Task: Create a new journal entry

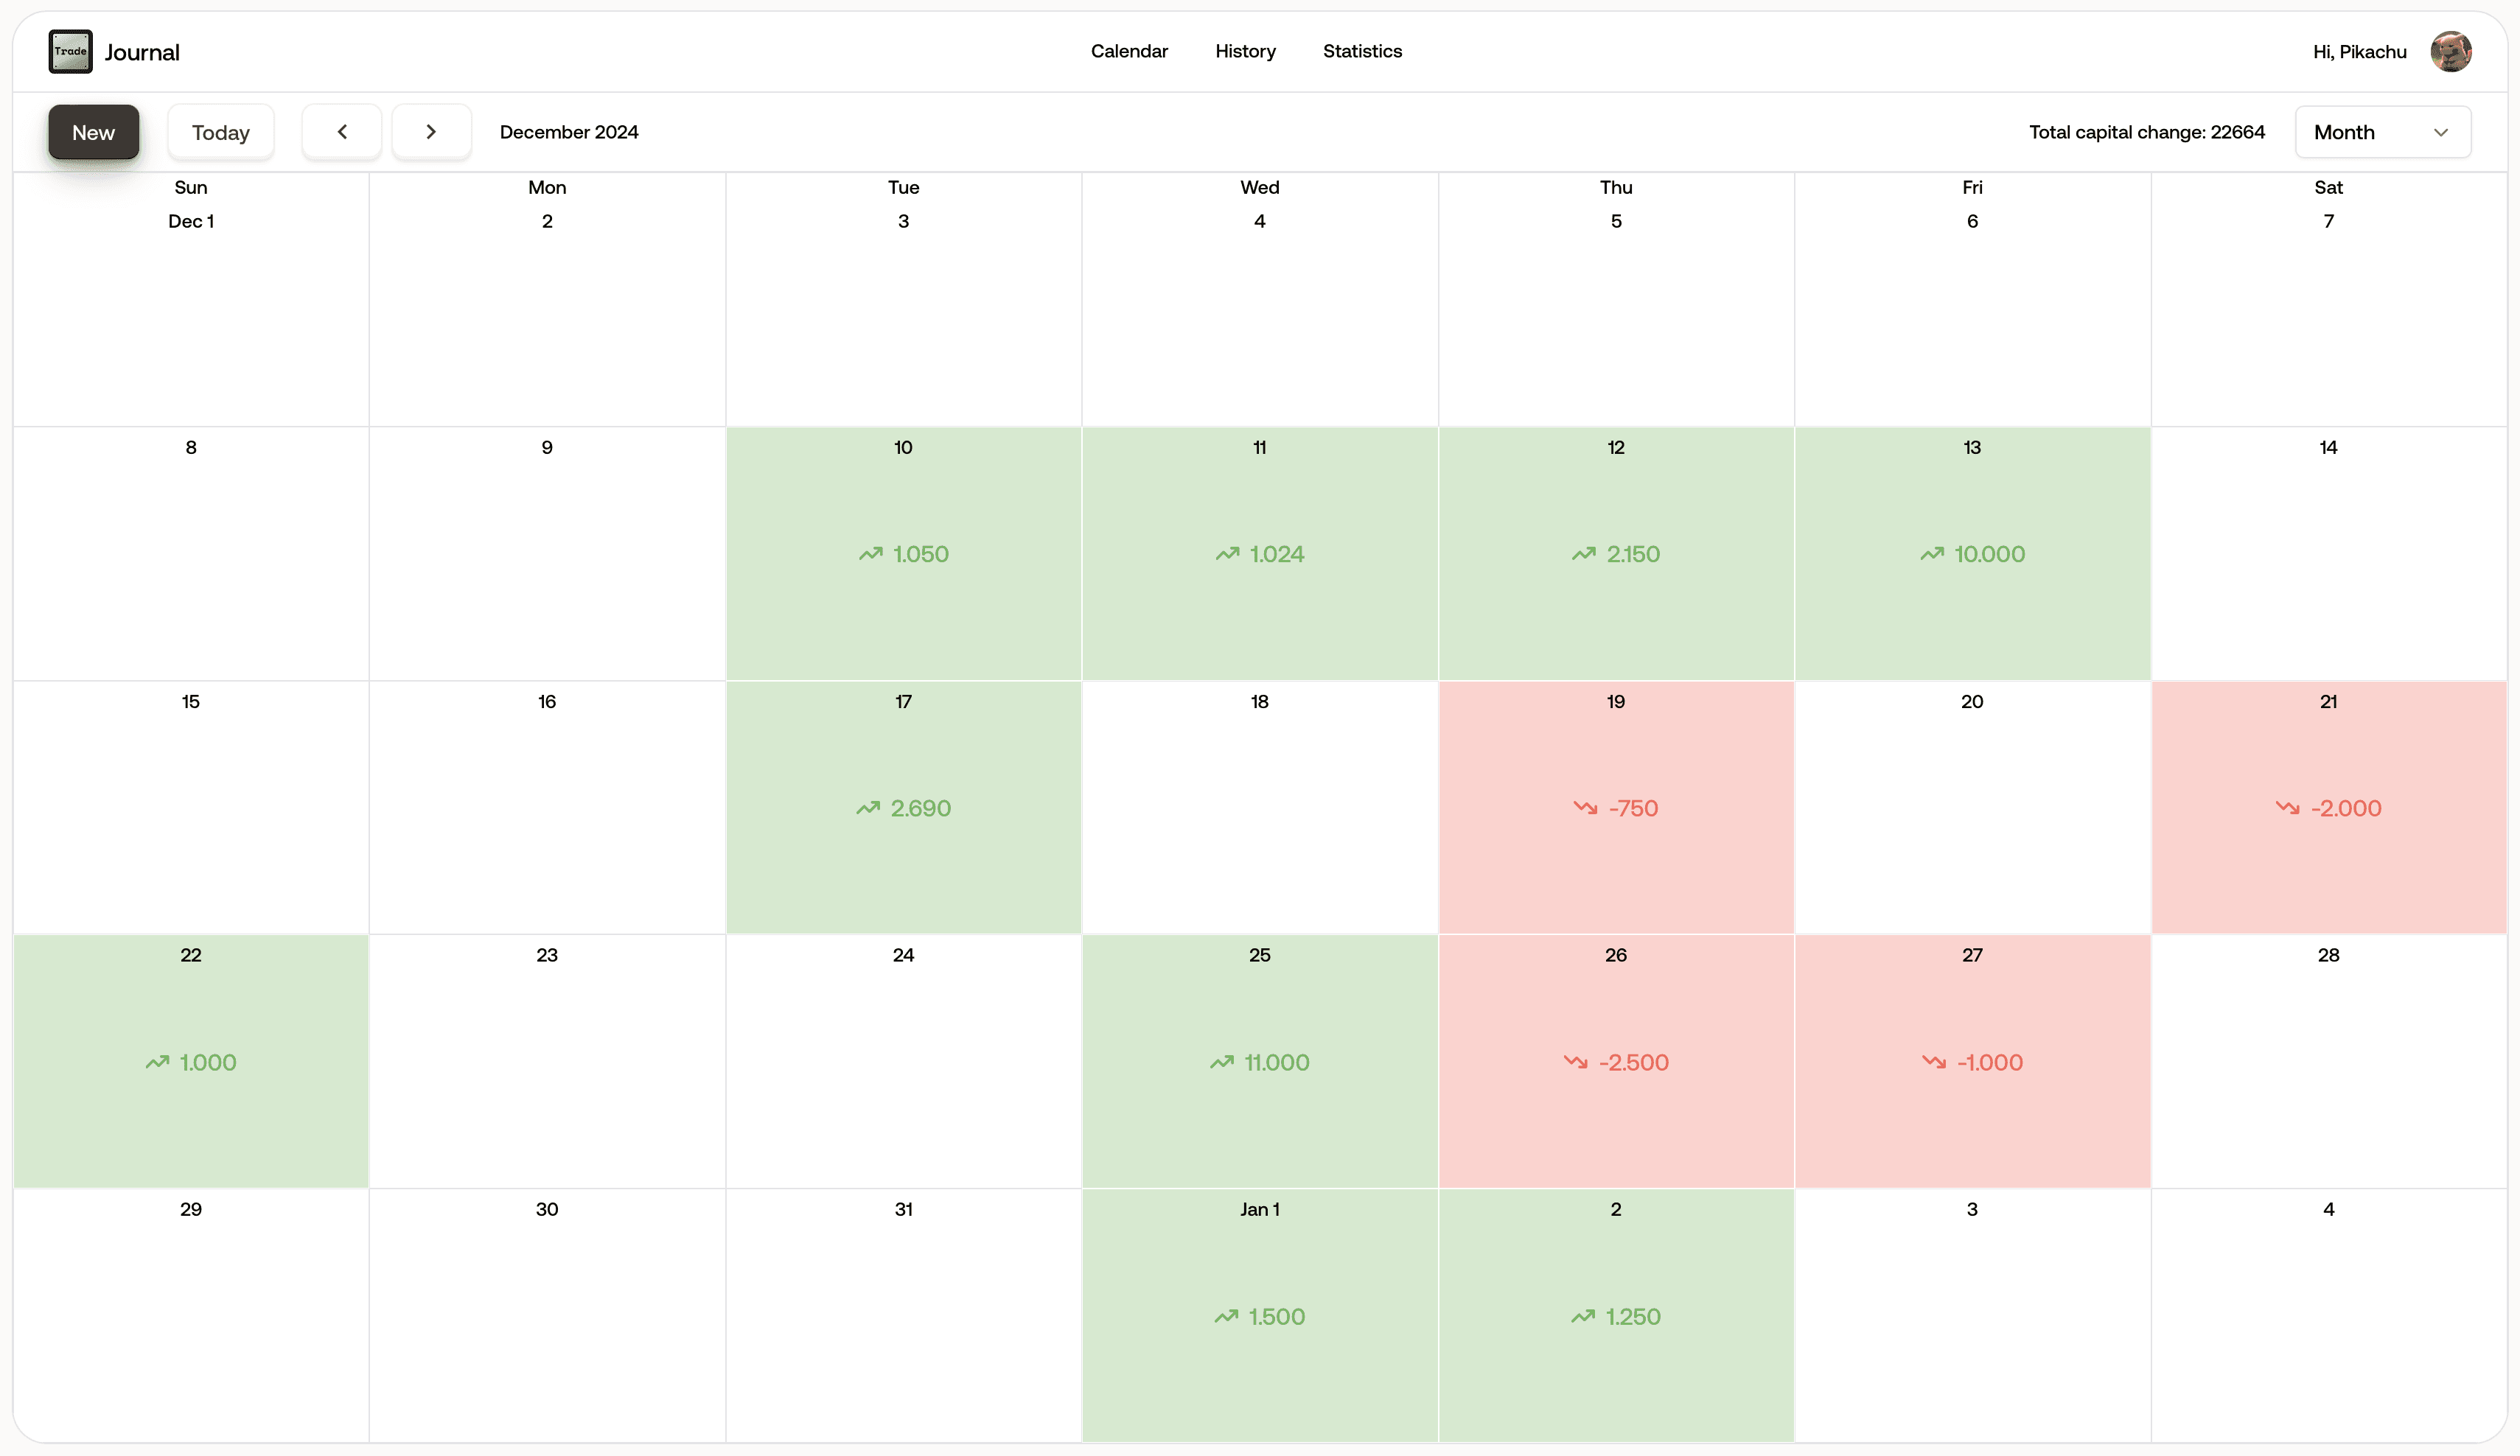Action: [93, 131]
